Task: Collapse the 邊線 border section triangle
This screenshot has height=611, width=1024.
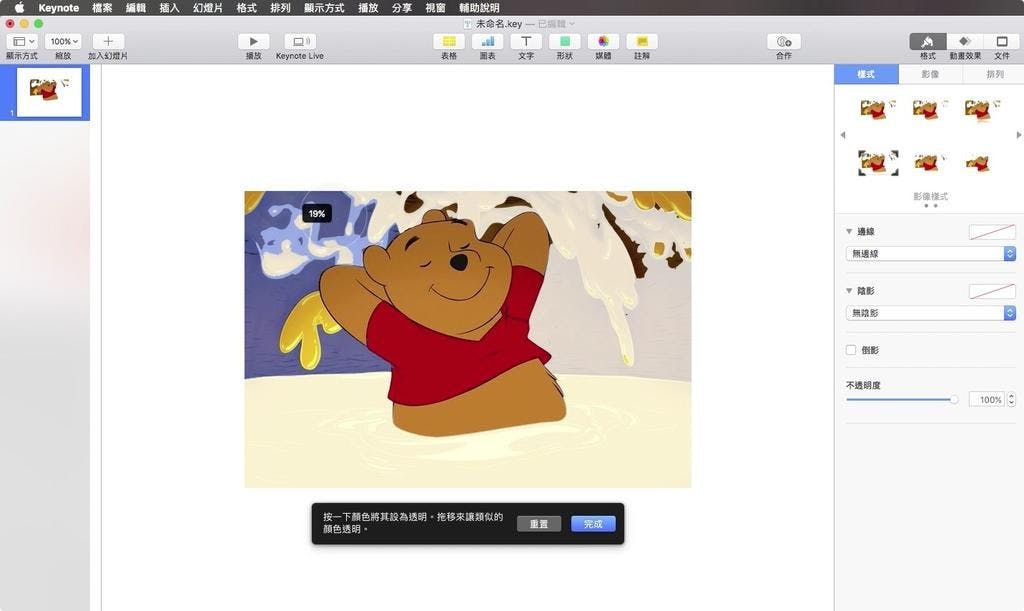Action: 849,231
